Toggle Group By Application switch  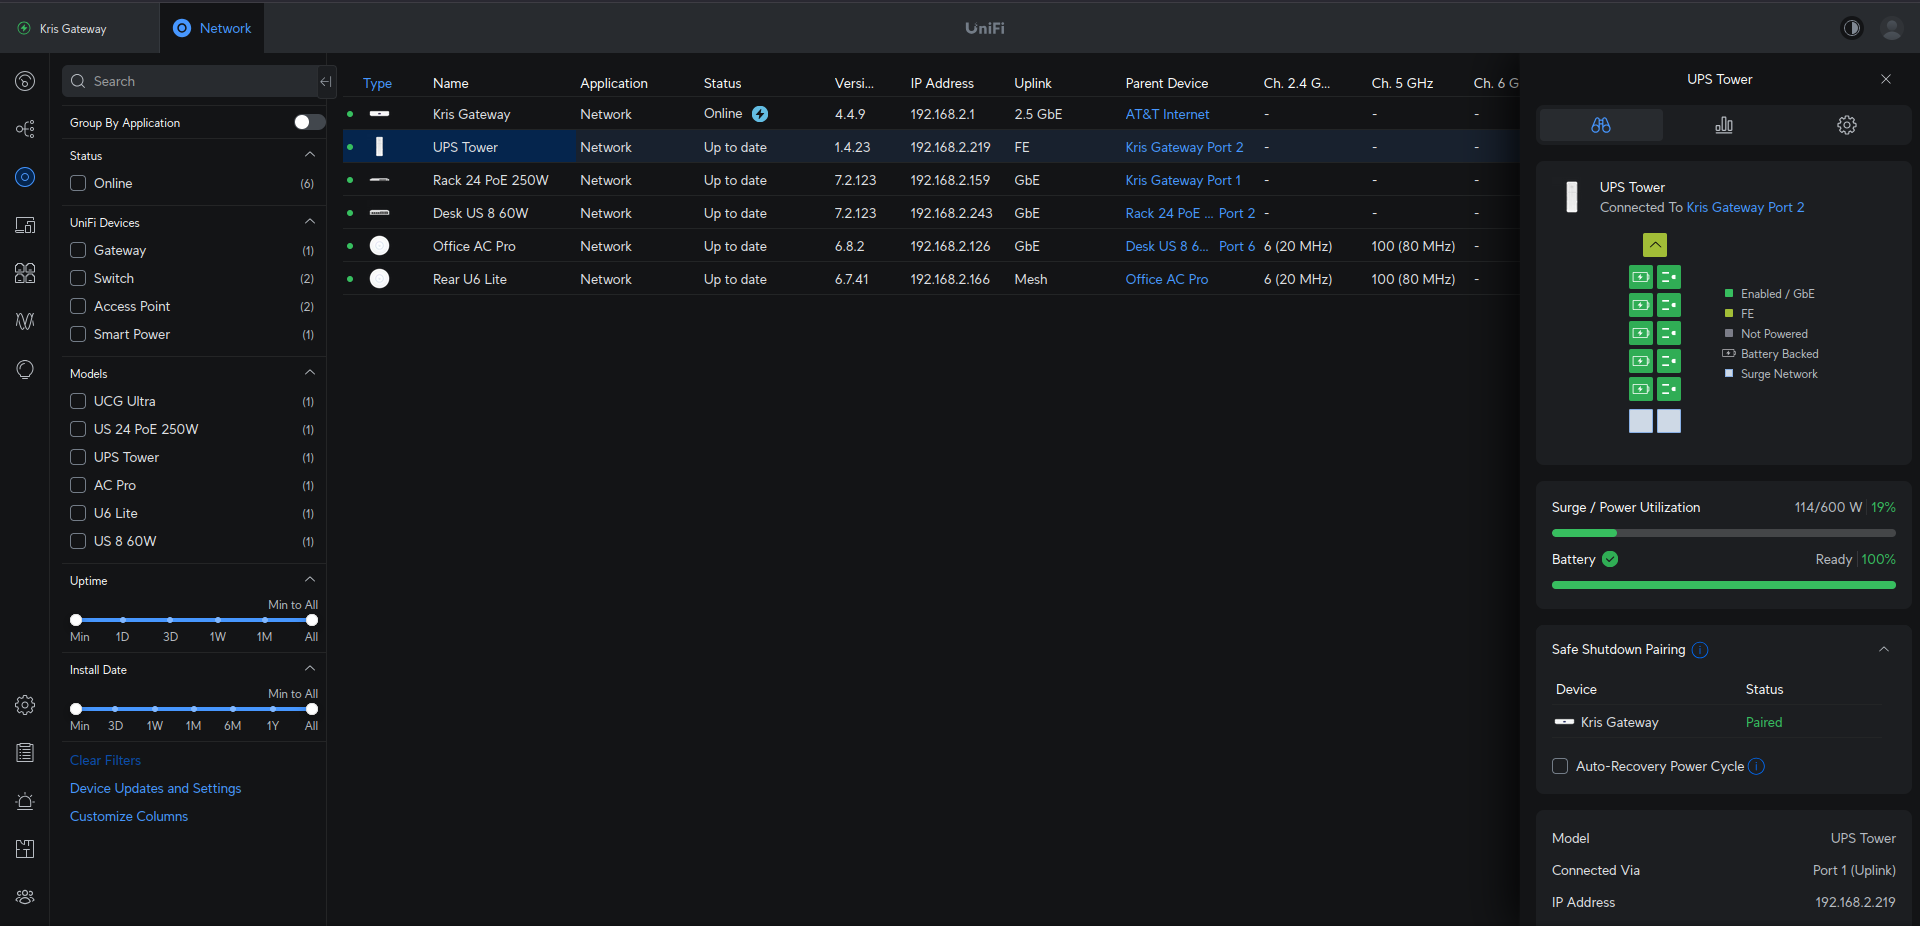(309, 122)
